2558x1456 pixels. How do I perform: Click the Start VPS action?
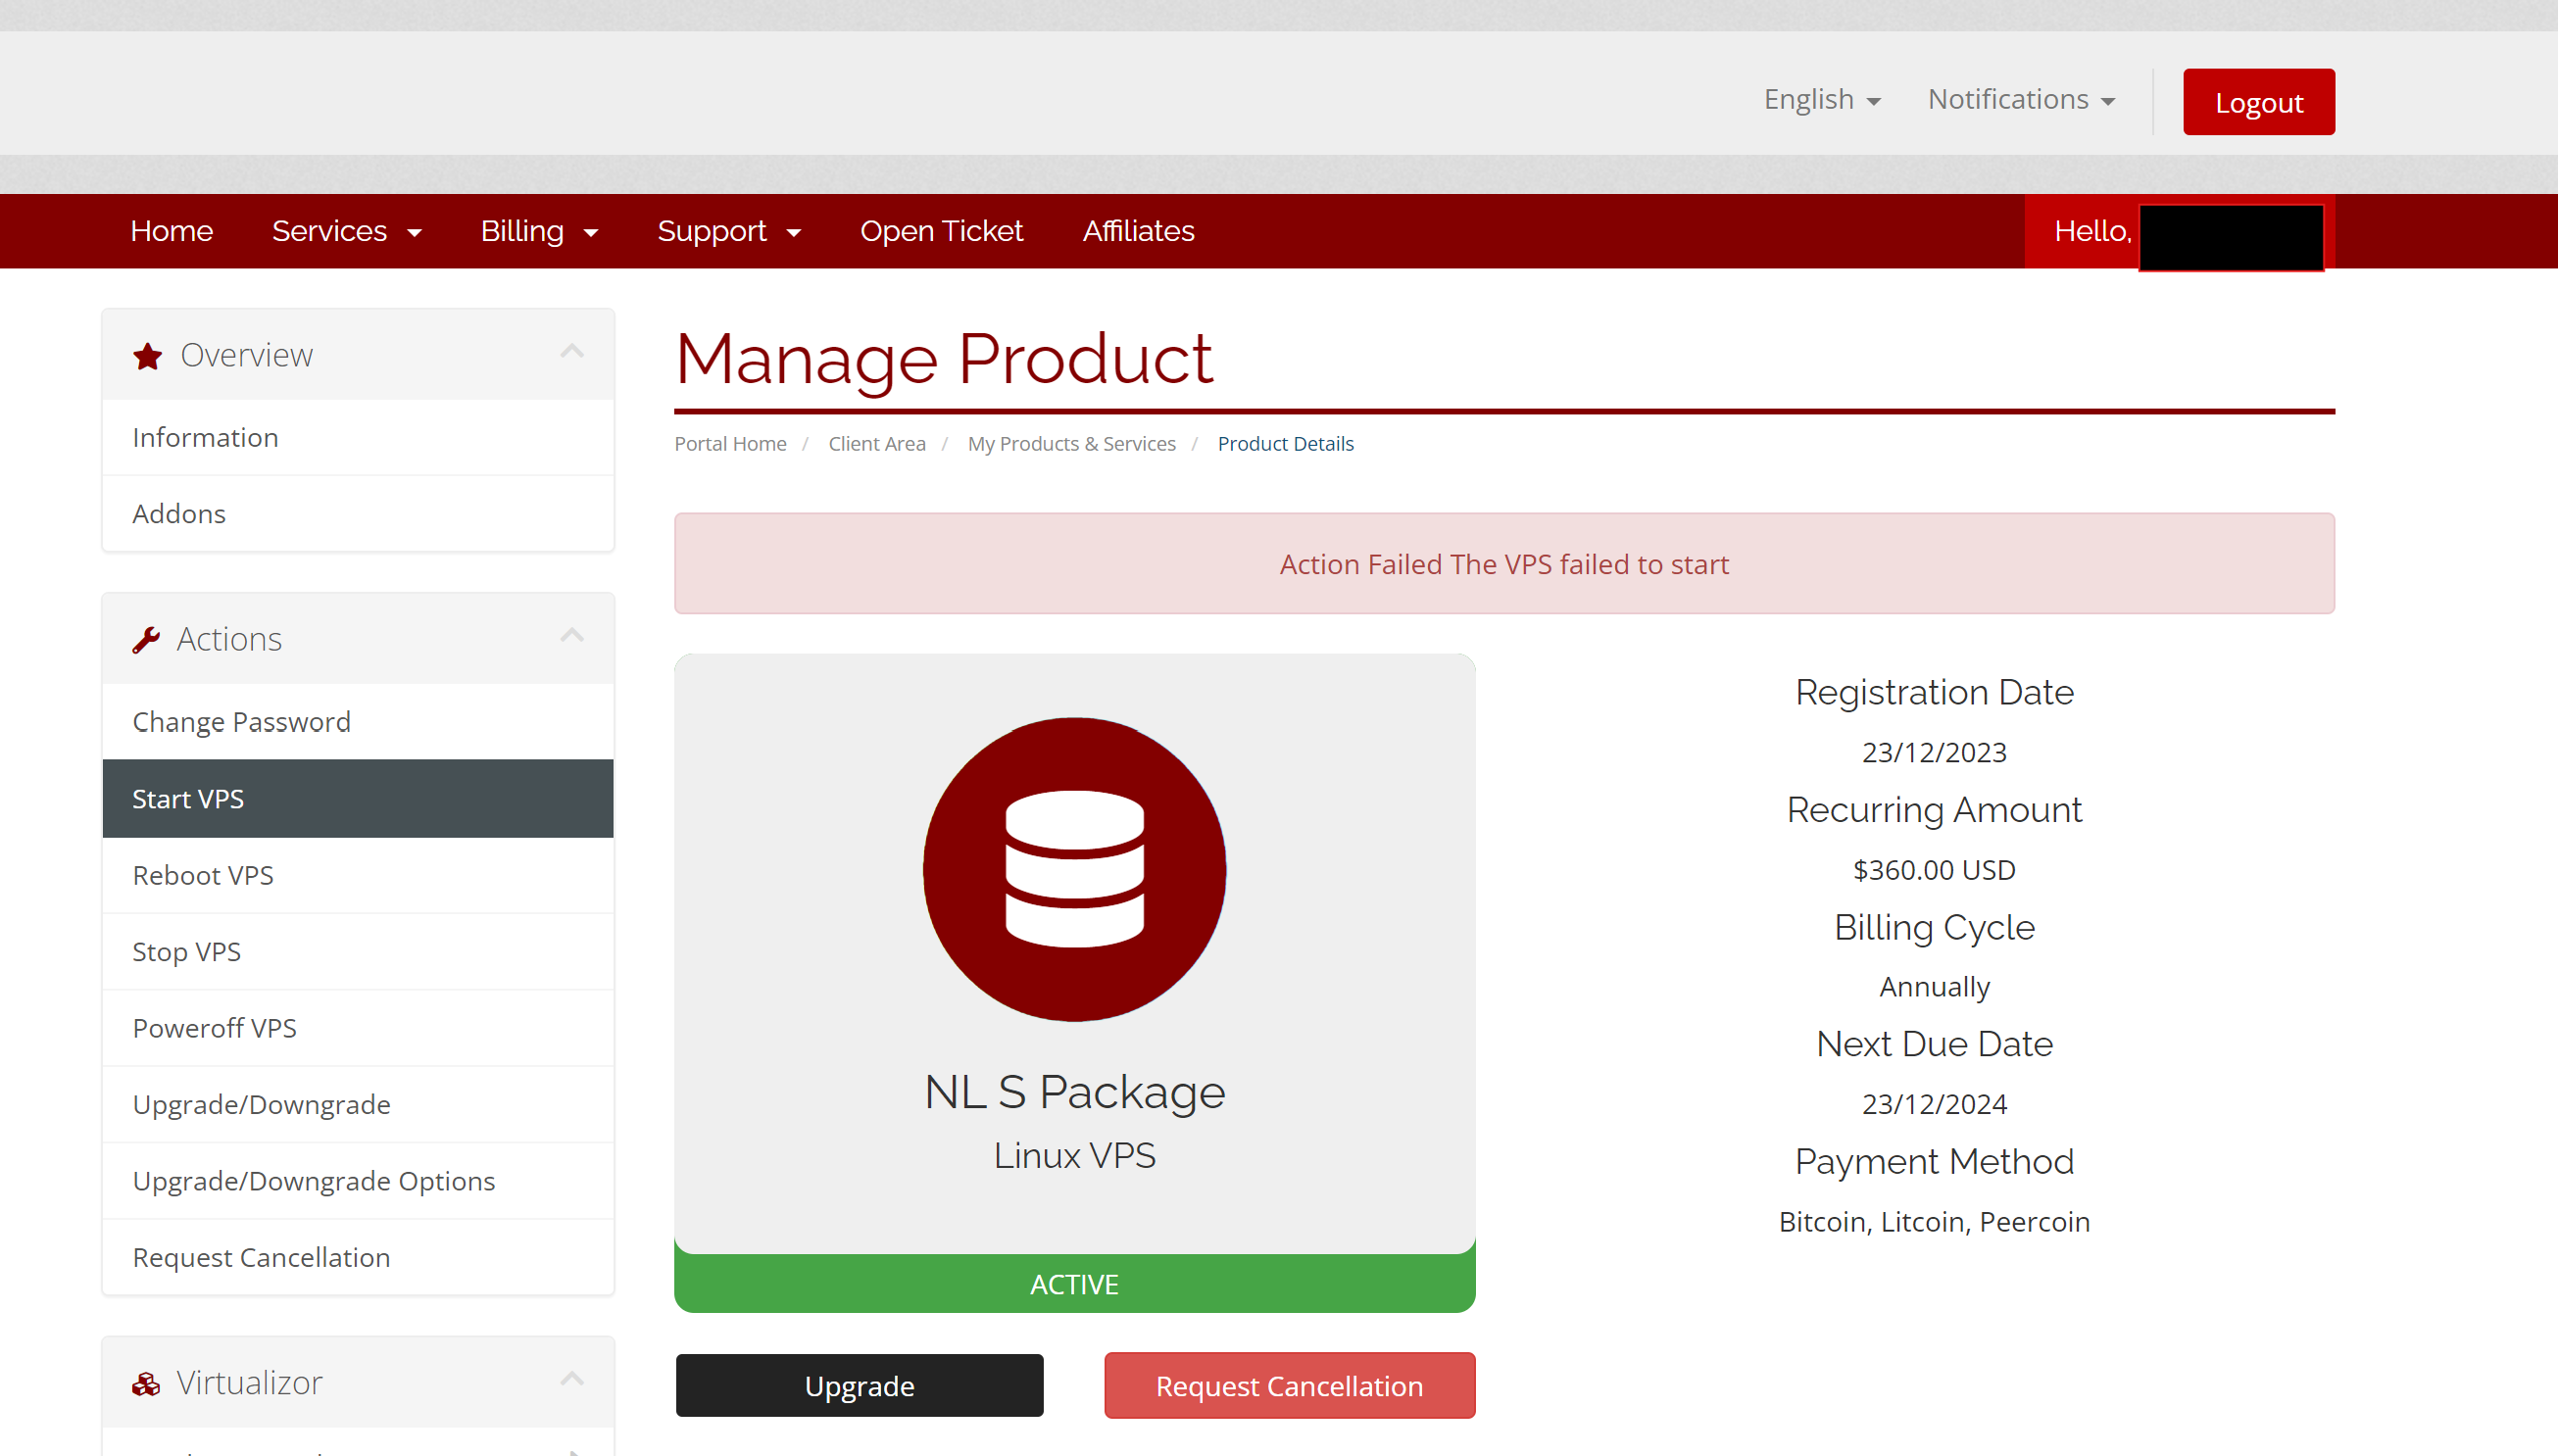358,799
